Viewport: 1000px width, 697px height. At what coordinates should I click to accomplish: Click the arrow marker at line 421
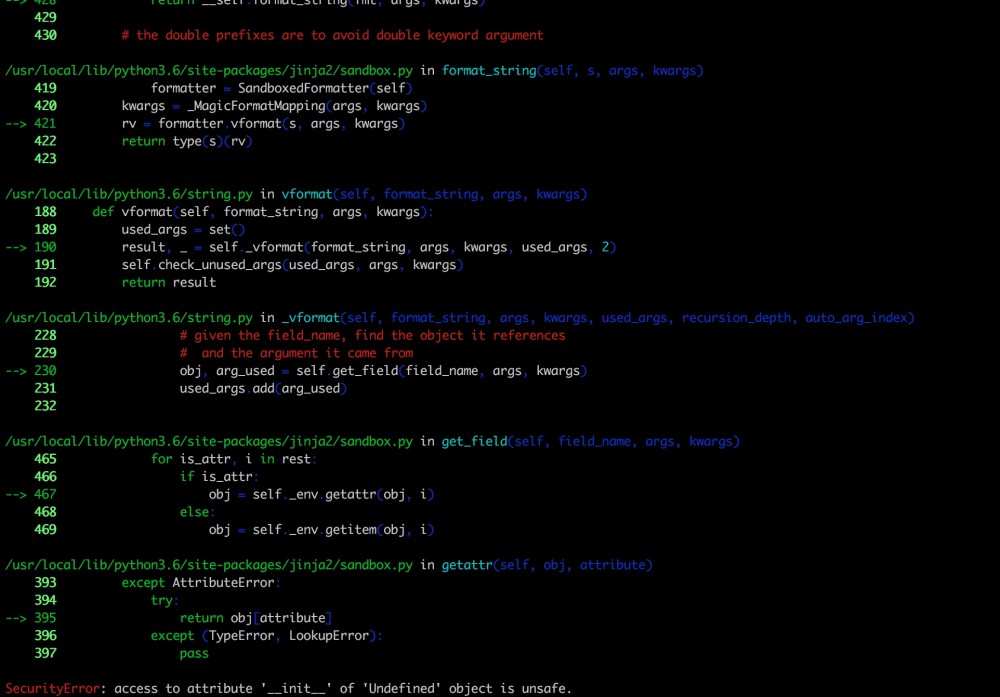(16, 124)
